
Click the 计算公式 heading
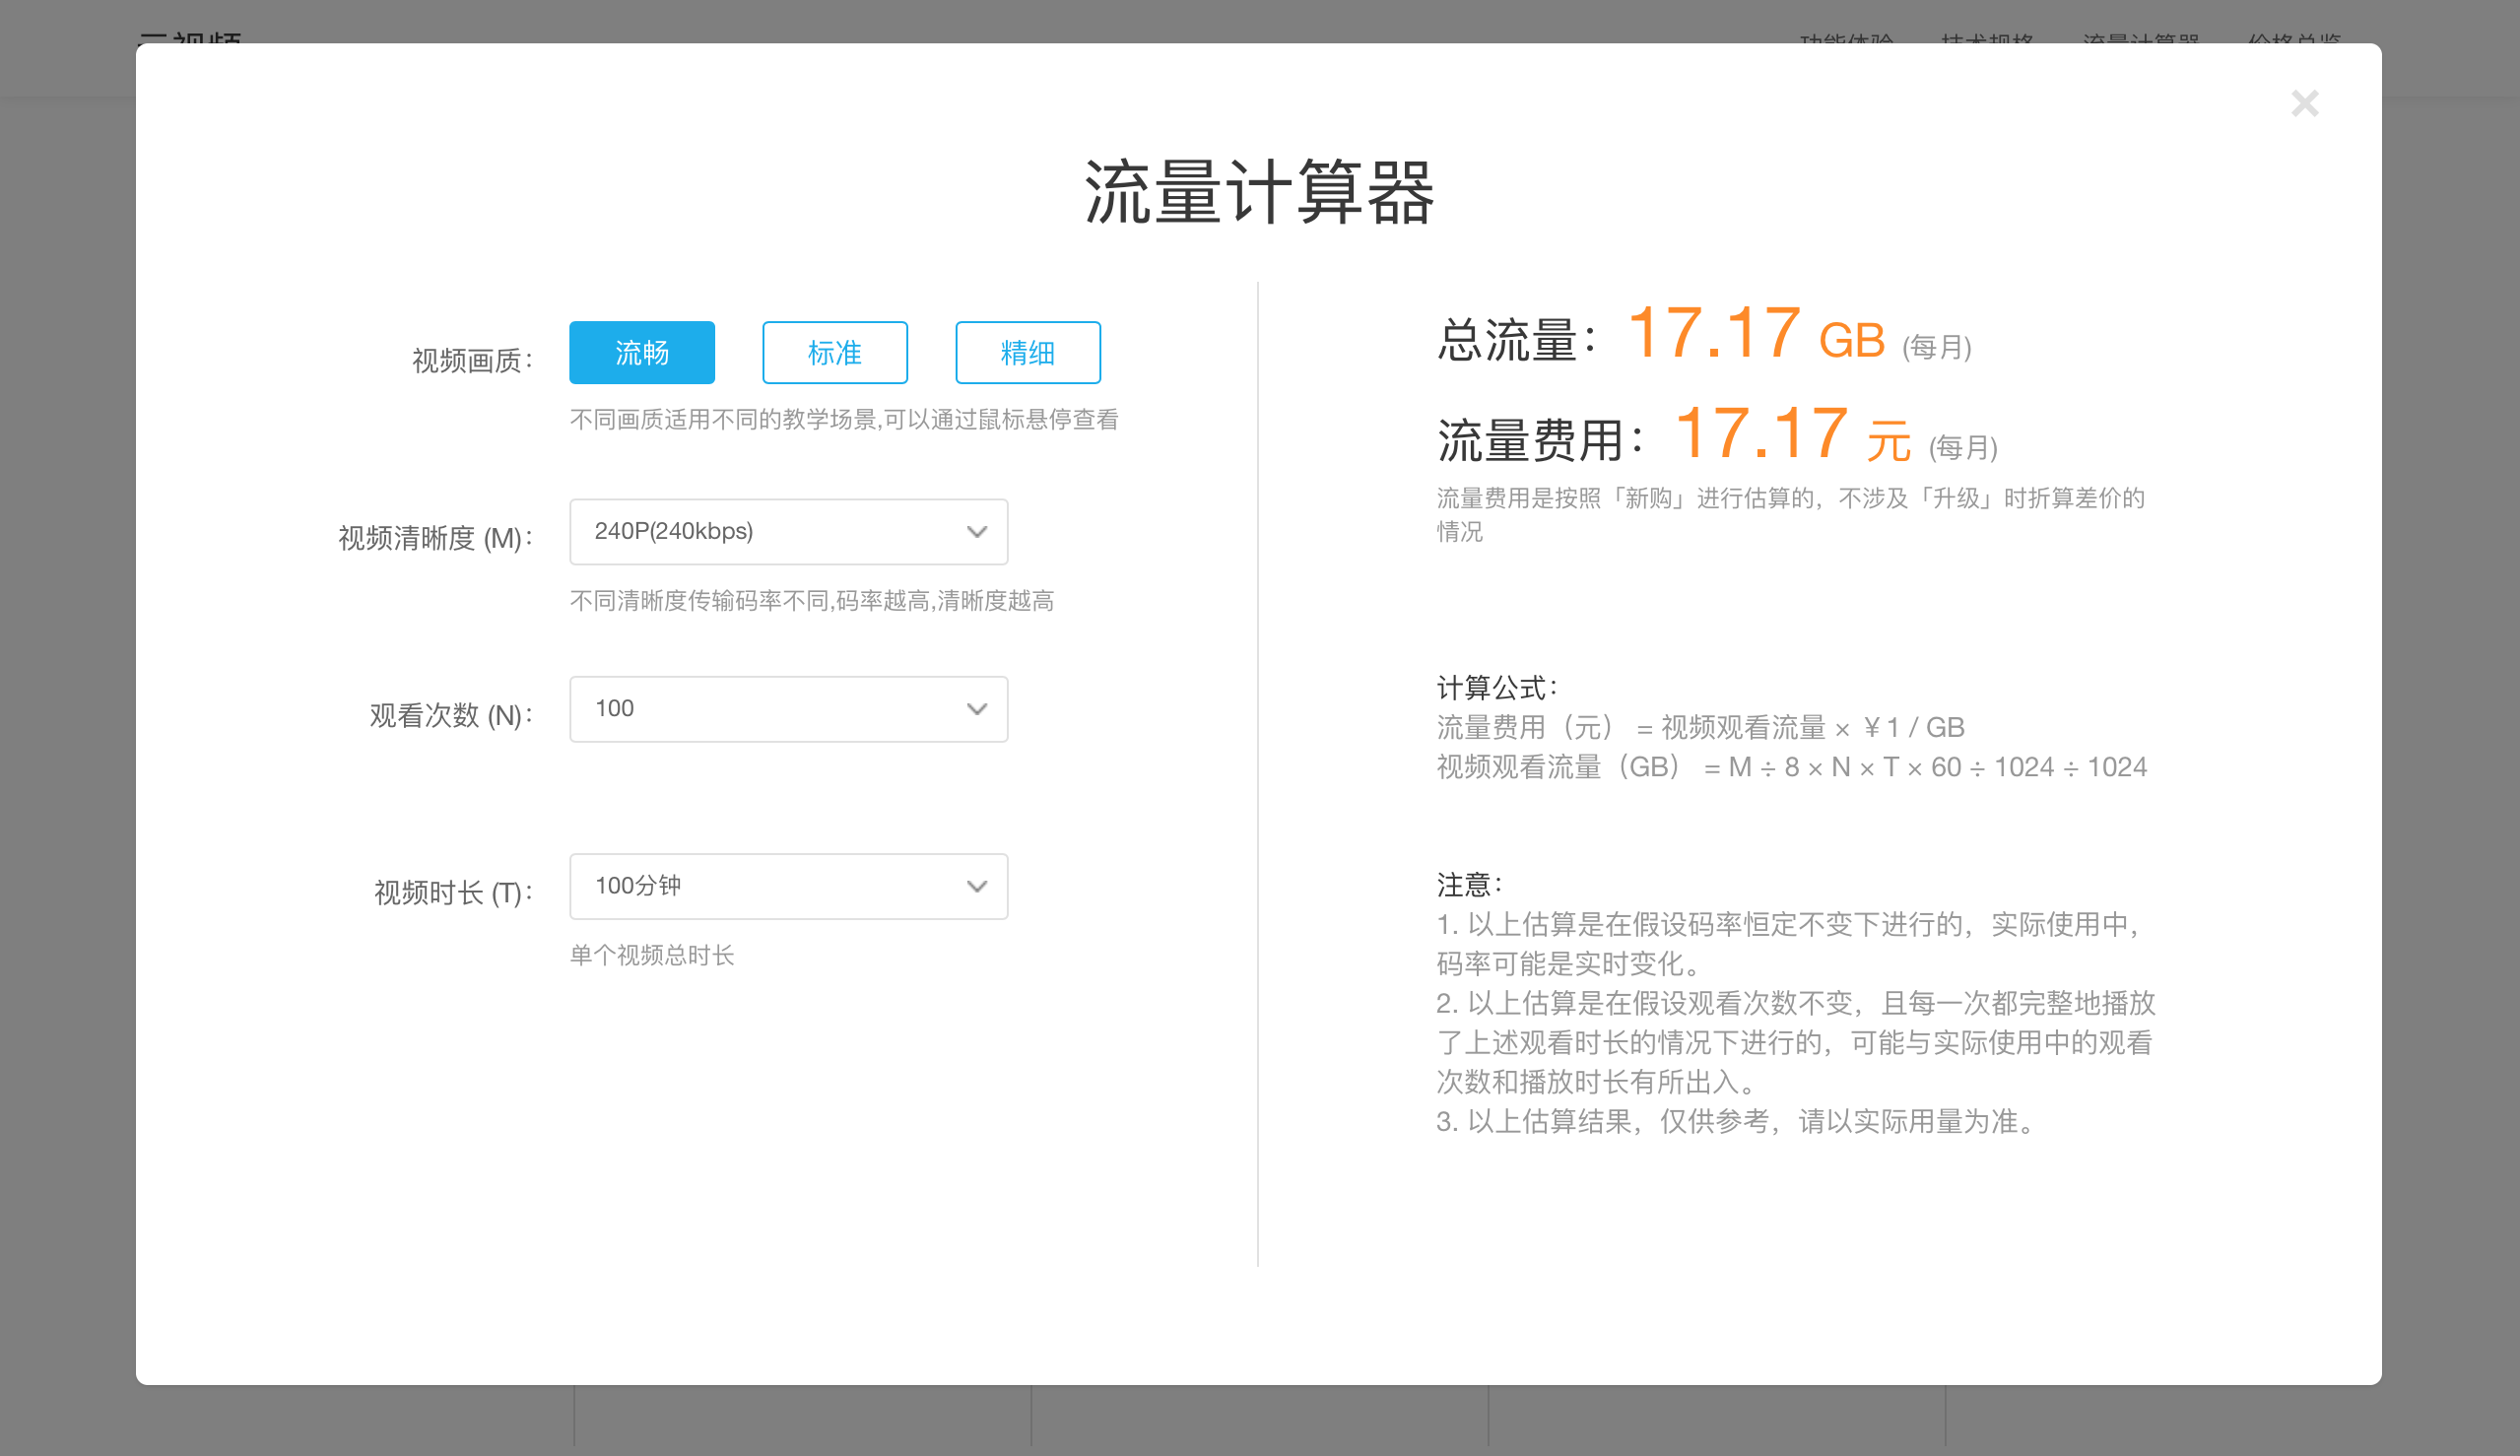coord(1496,687)
